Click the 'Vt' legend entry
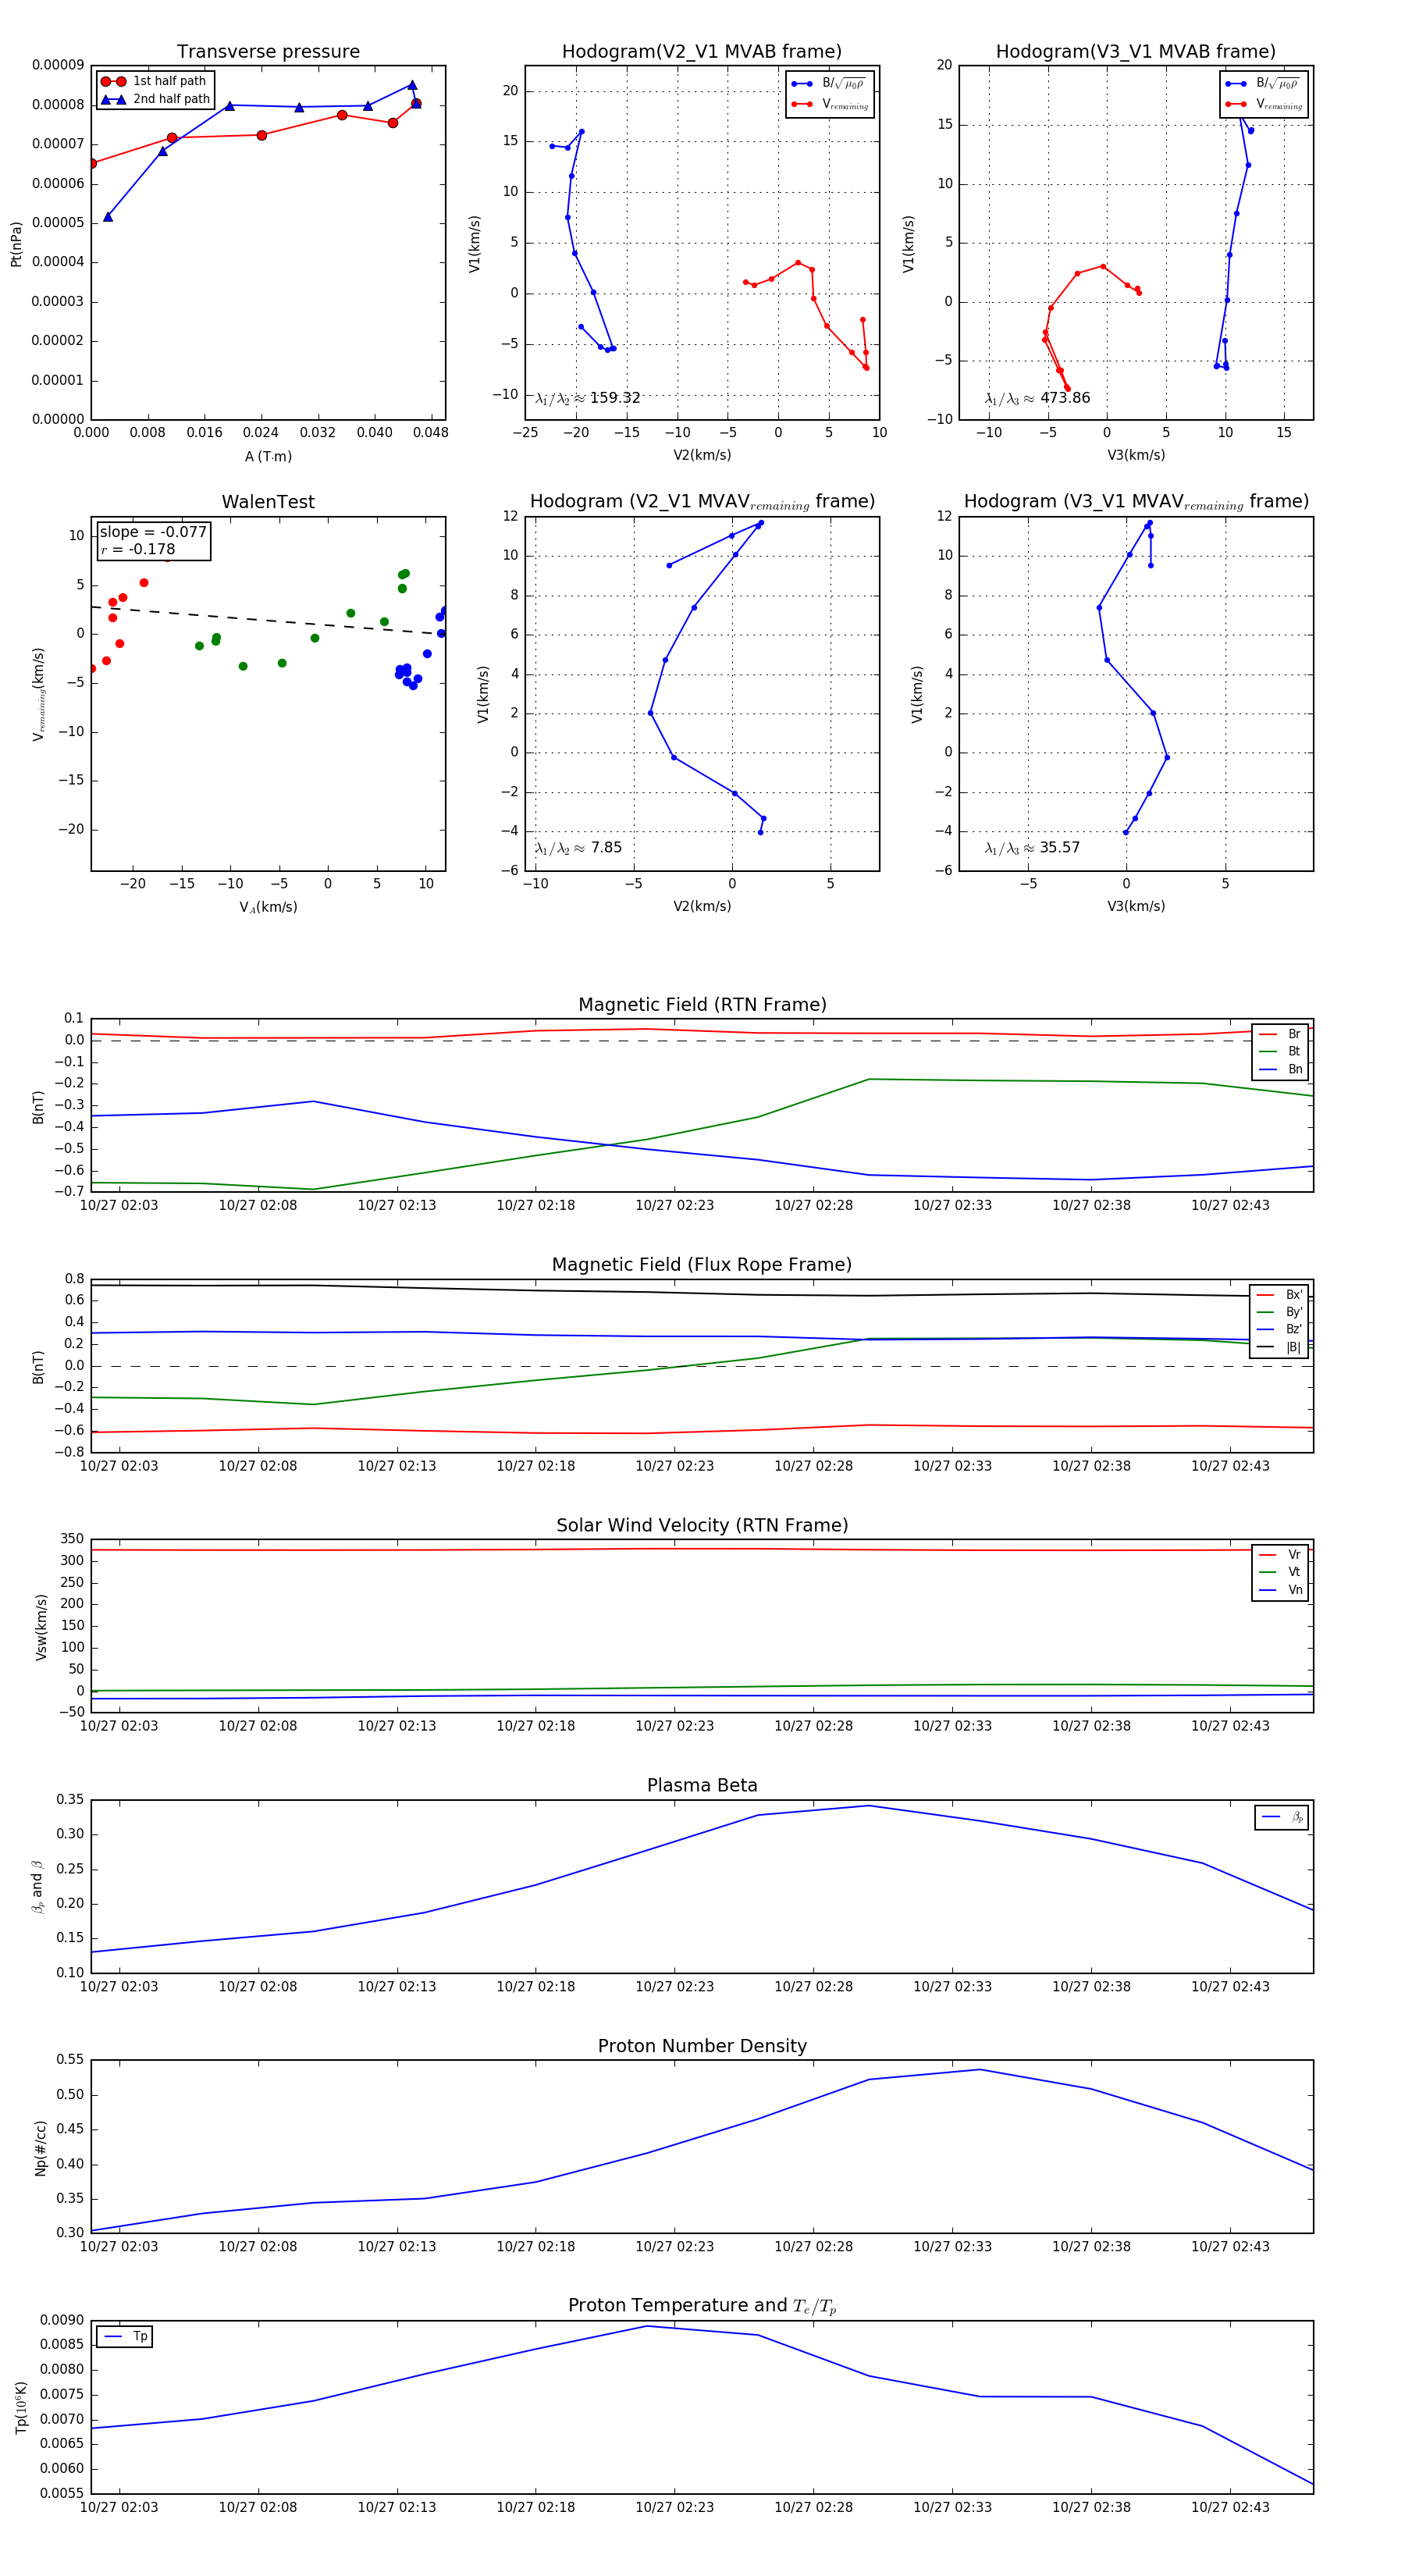 pyautogui.click(x=1280, y=1572)
